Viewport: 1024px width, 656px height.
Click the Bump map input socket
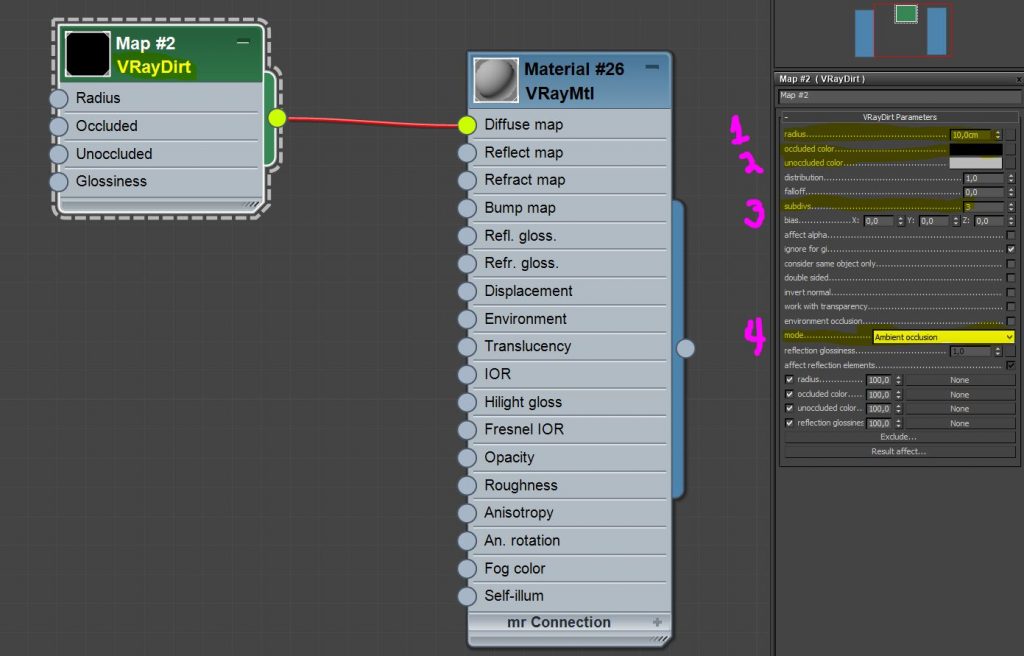tap(467, 208)
